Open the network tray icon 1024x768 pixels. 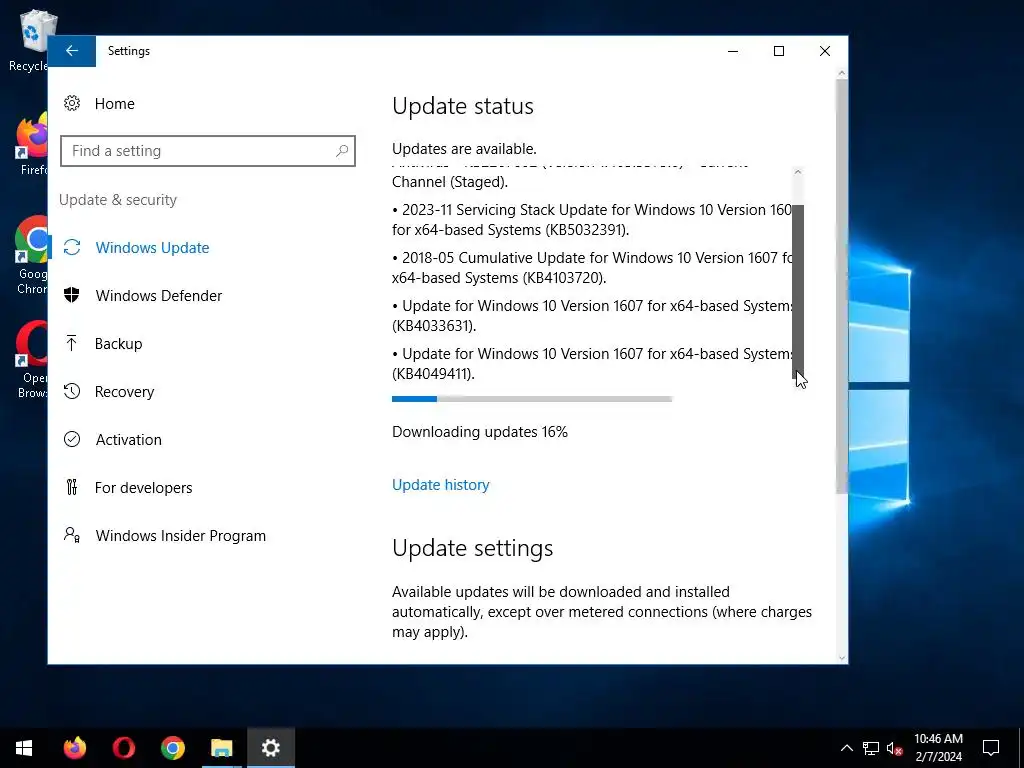[871, 748]
